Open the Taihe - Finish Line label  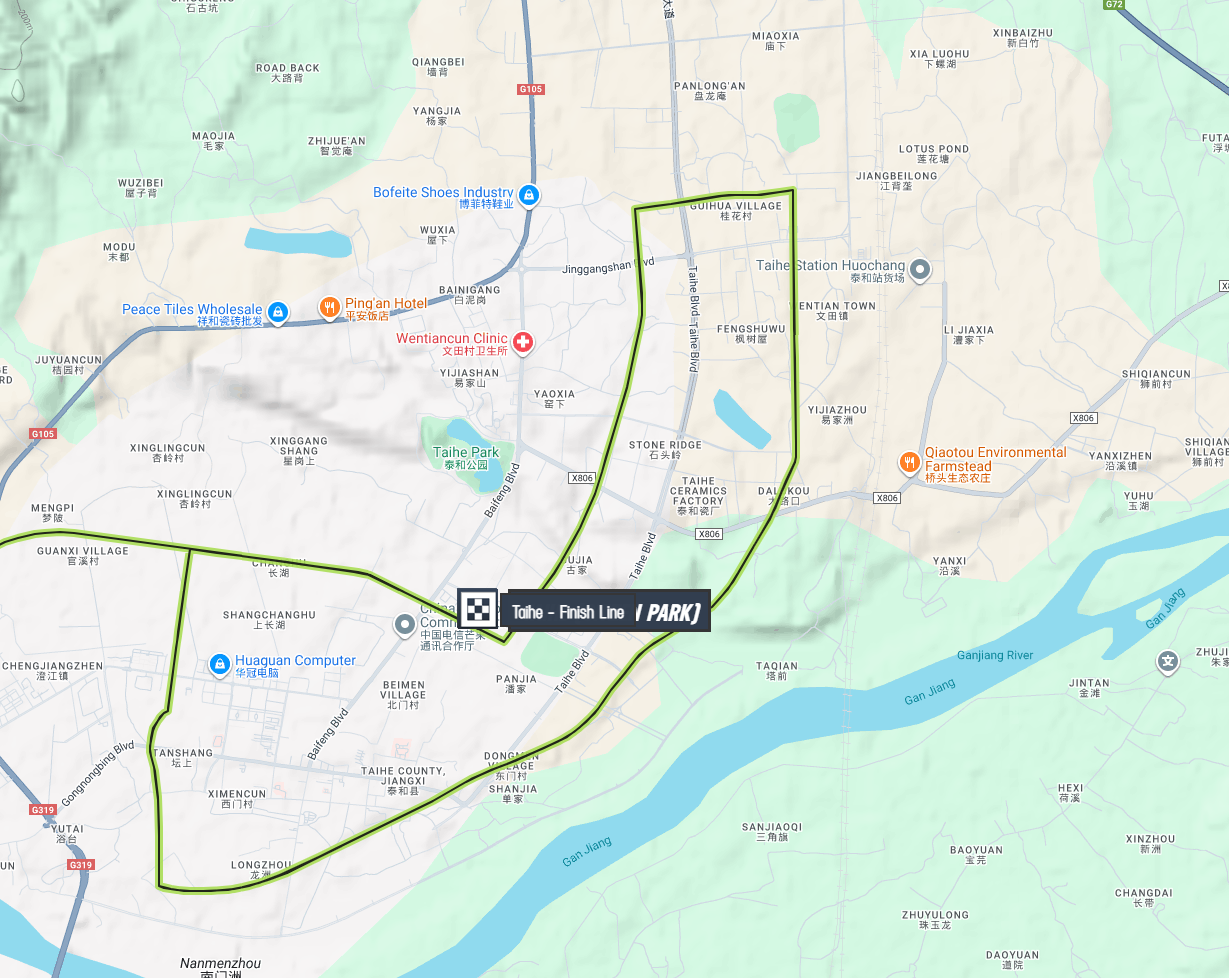tap(567, 612)
